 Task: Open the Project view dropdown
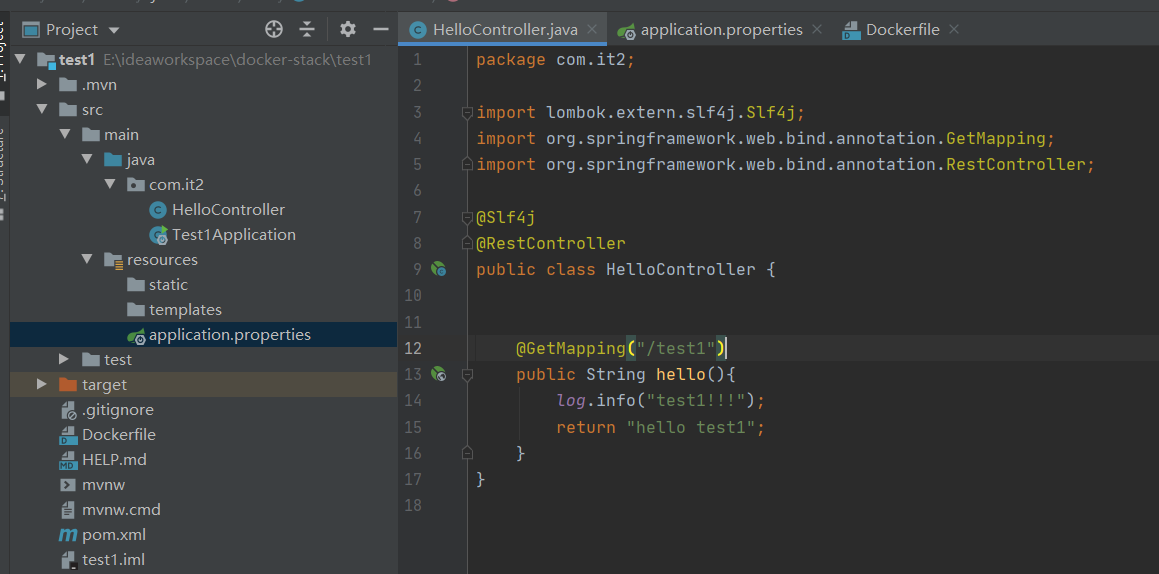(x=114, y=30)
